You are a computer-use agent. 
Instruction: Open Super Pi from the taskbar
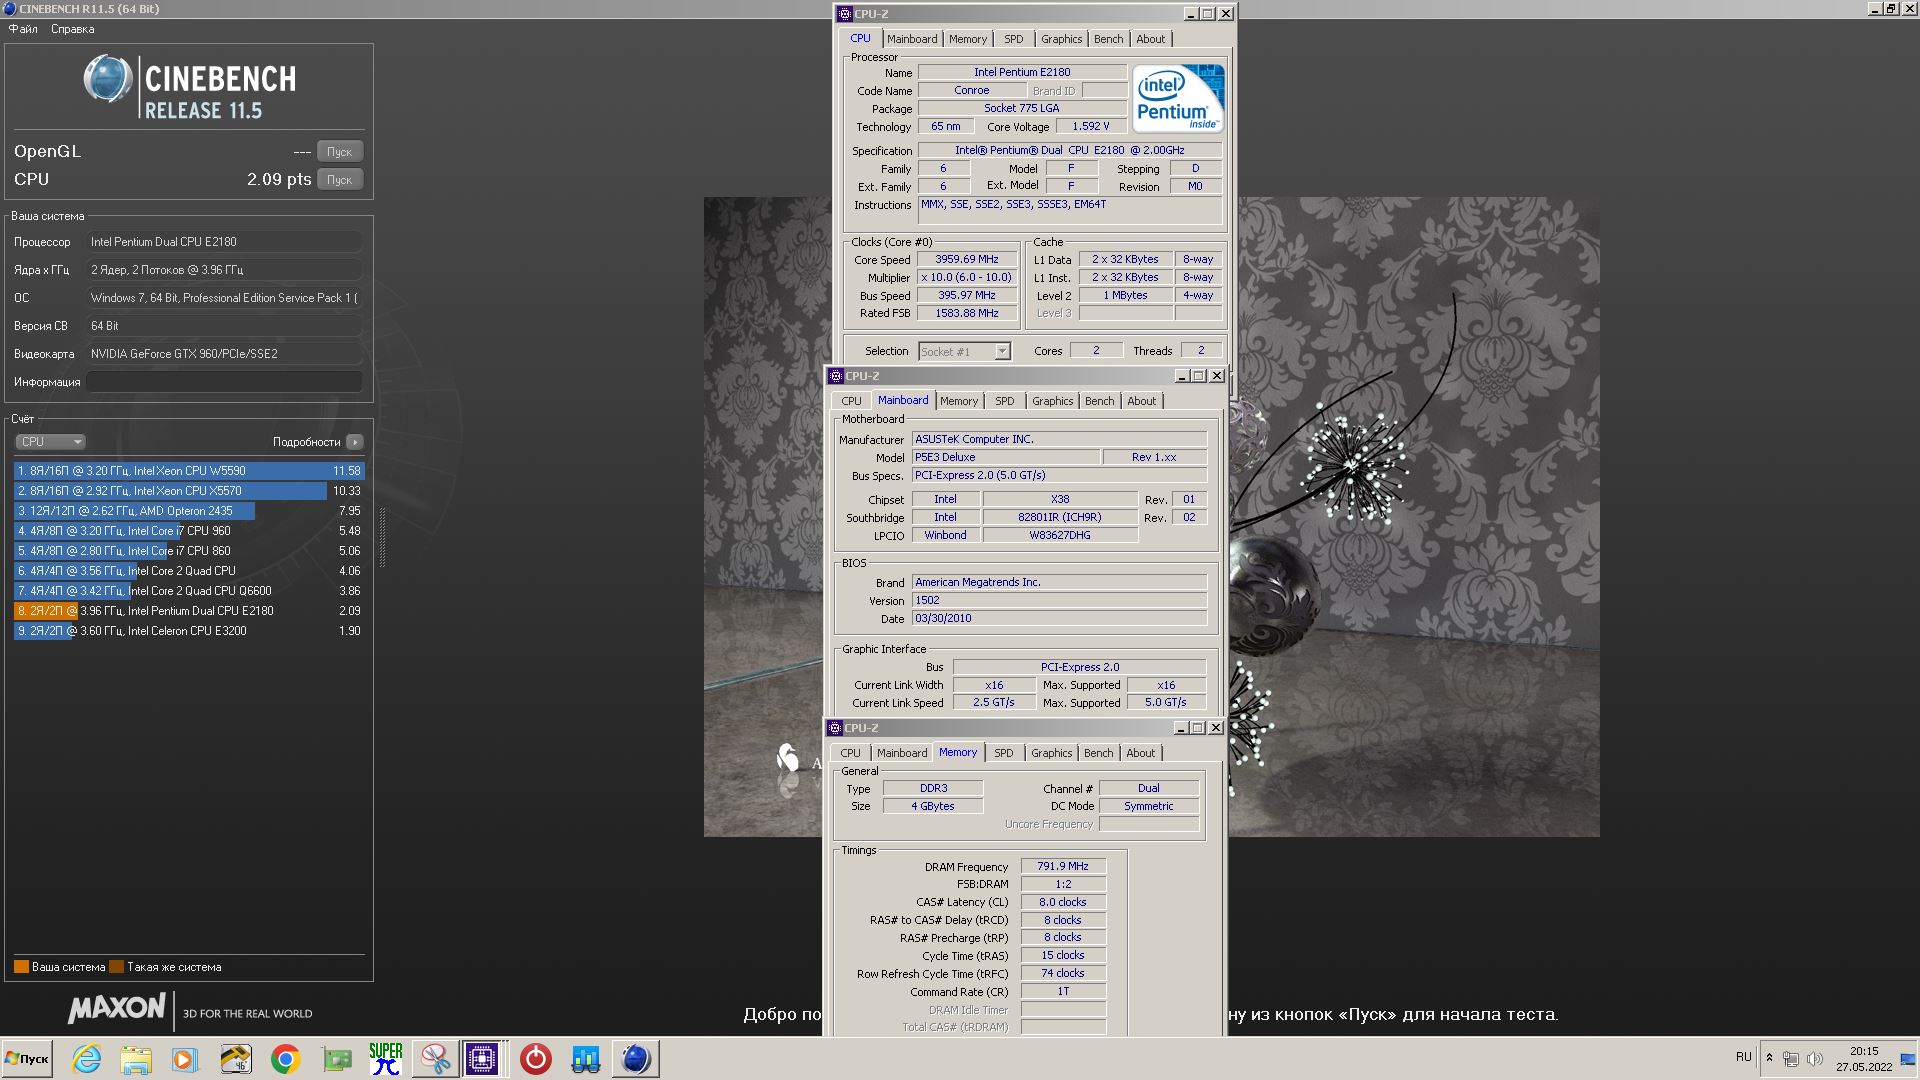pos(386,1059)
